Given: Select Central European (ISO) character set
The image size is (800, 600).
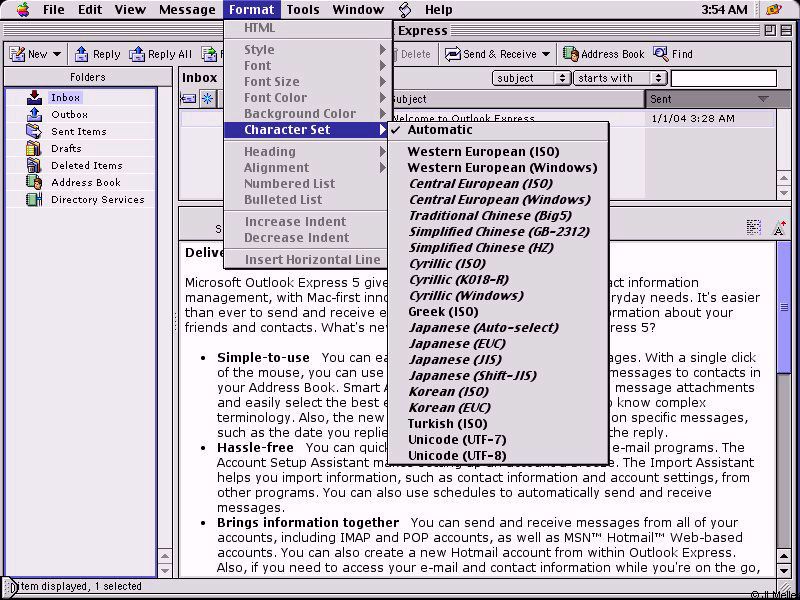Looking at the screenshot, I should tap(498, 183).
